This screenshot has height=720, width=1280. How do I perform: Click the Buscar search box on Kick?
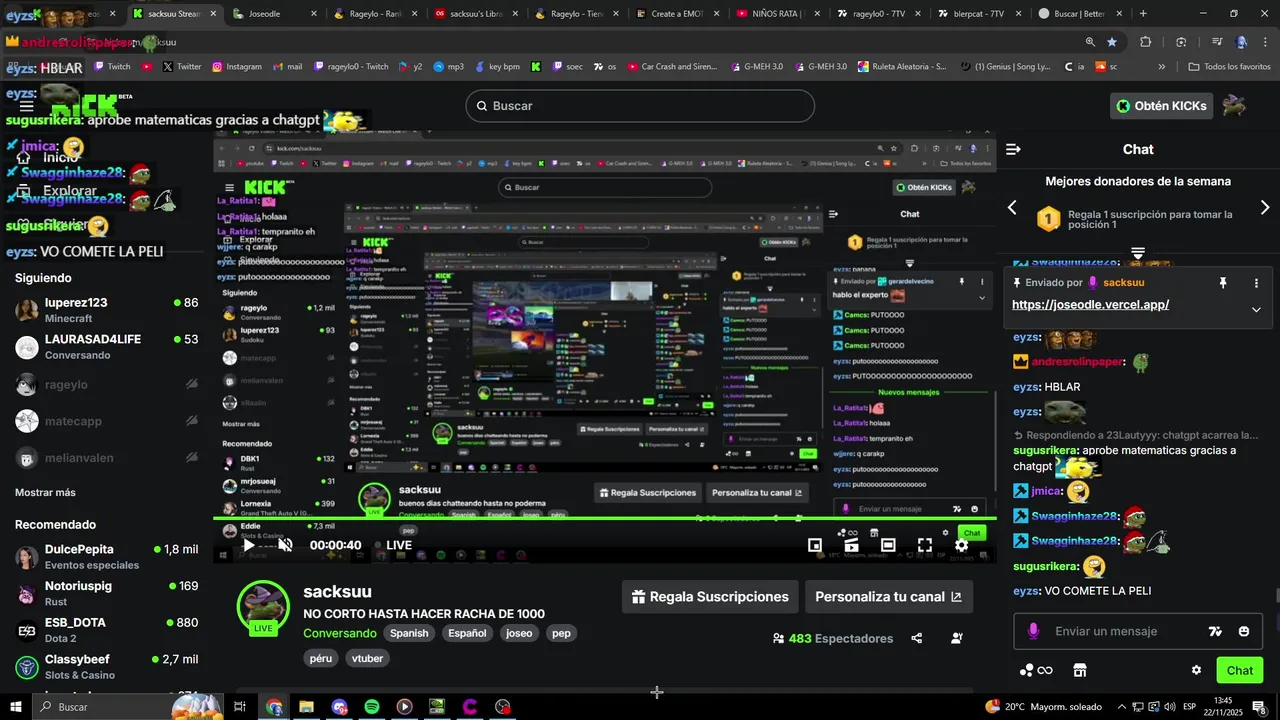pos(640,106)
